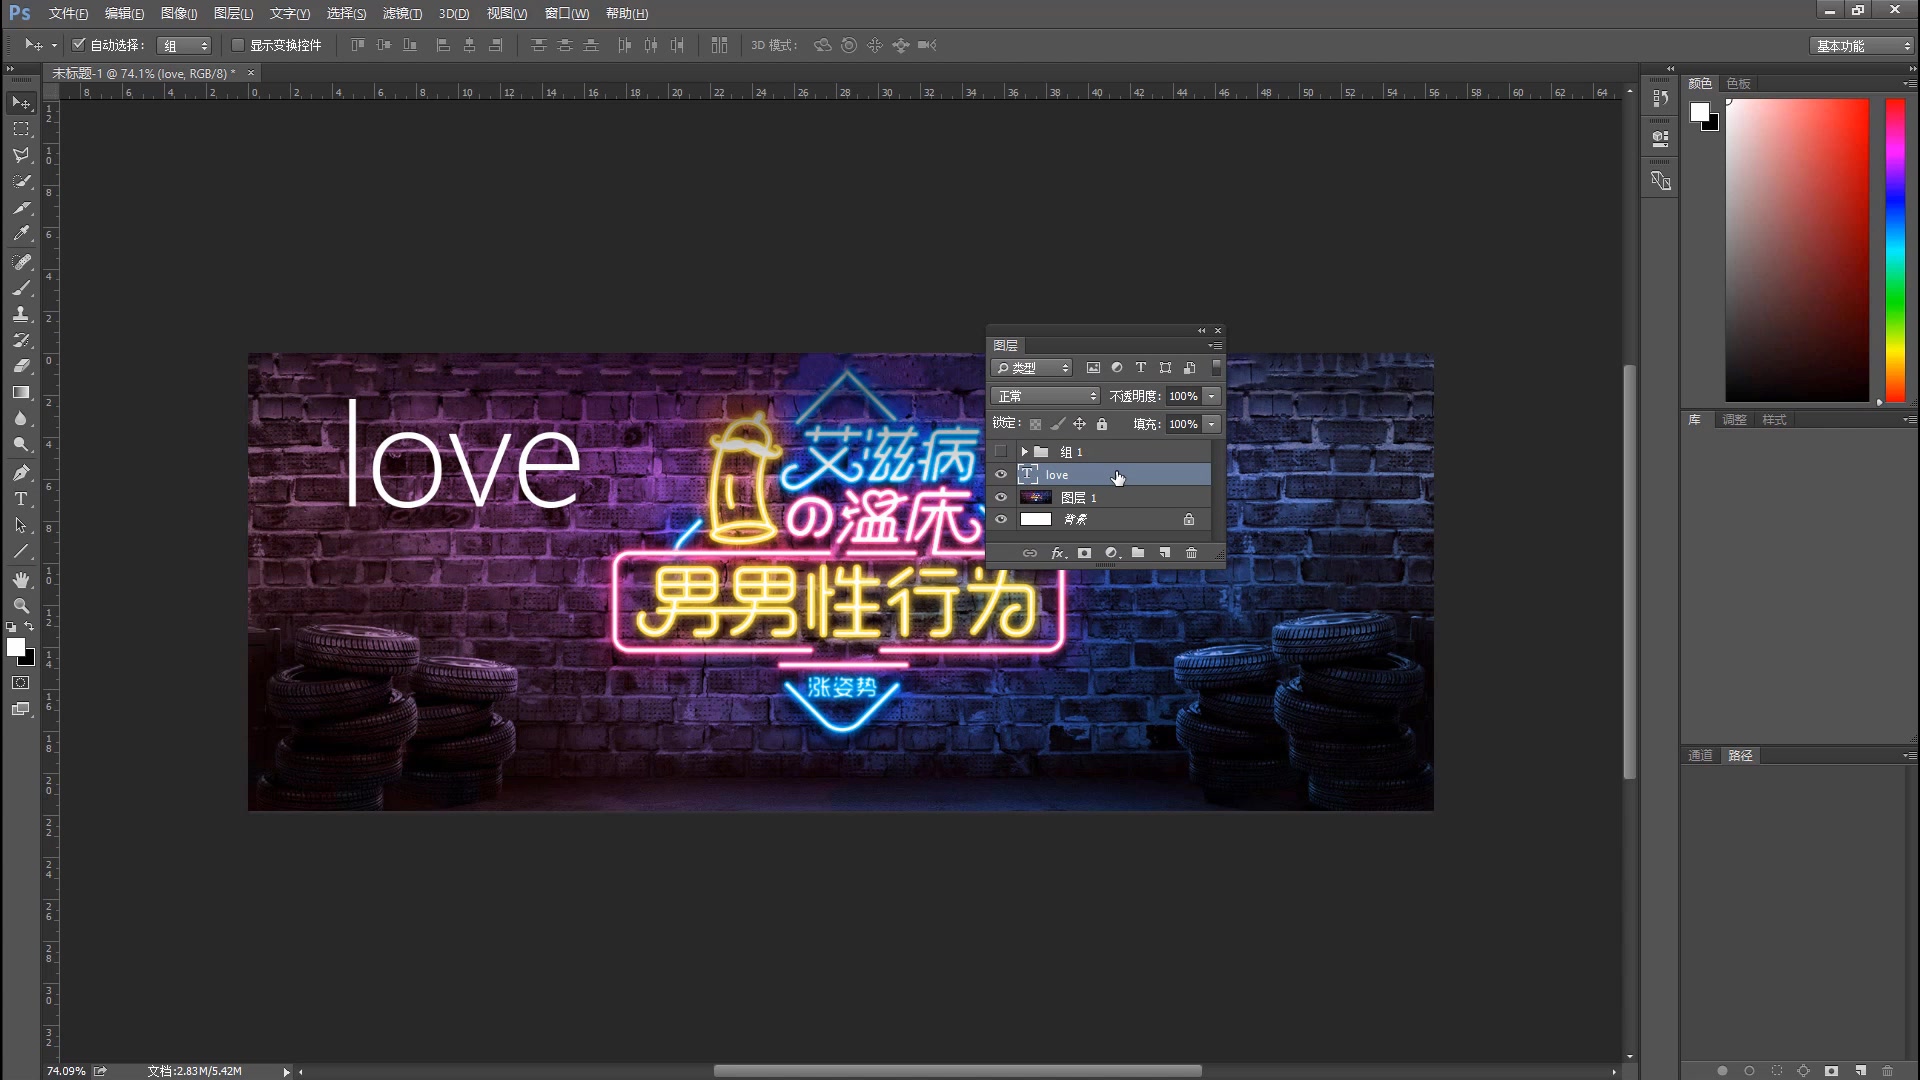Open the 不透明度 value dropdown
Image resolution: width=1920 pixels, height=1080 pixels.
tap(1210, 396)
